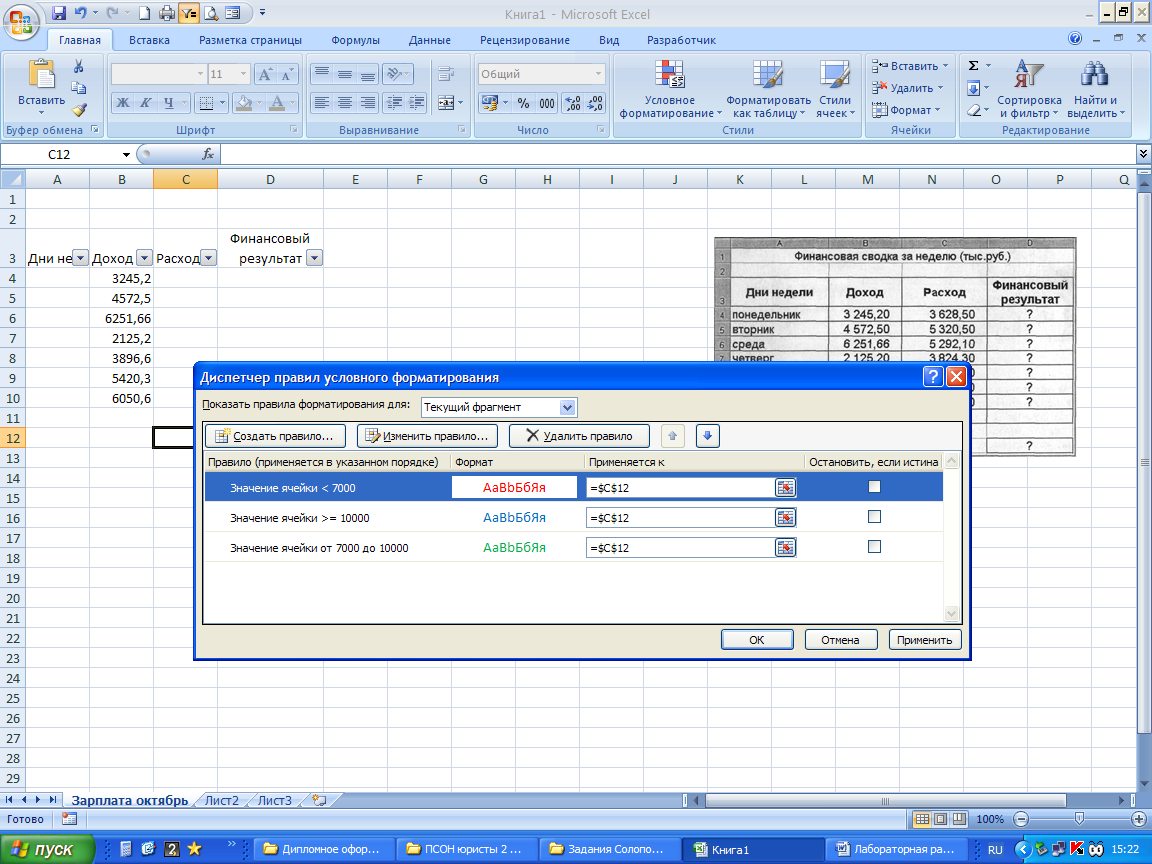
Task: Open filter dropdown for Расход column
Action: (x=209, y=258)
